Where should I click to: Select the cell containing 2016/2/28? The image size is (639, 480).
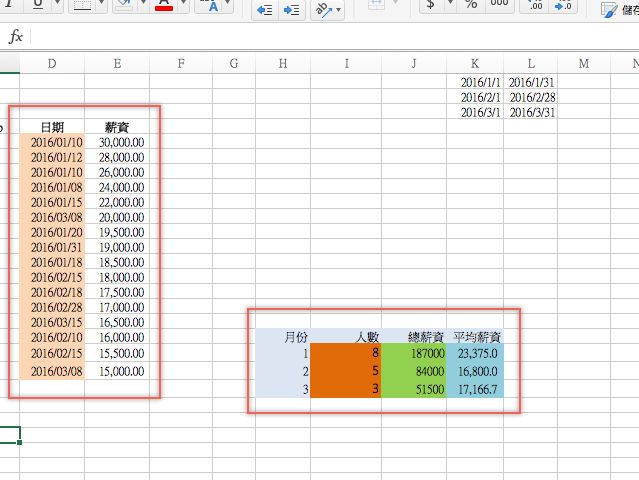point(531,97)
